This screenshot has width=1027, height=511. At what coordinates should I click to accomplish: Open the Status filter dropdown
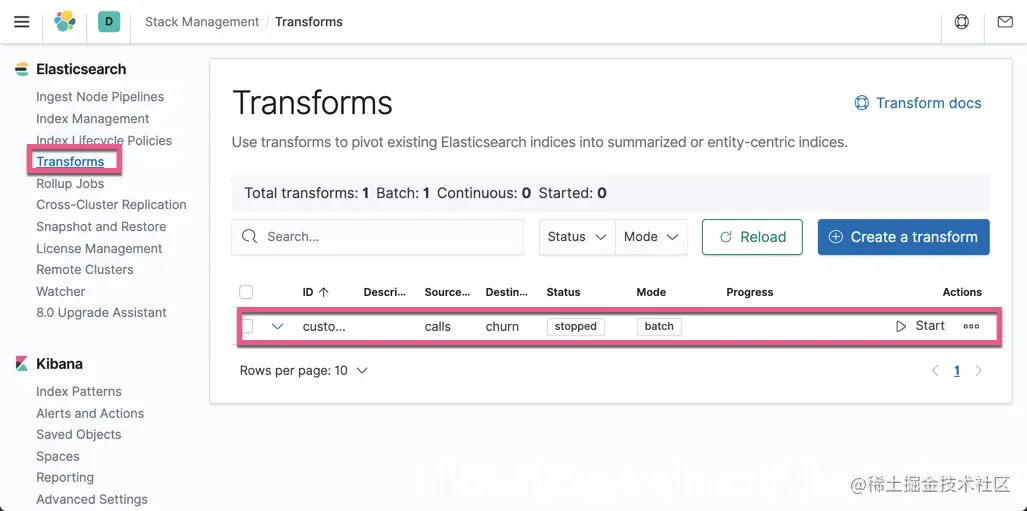click(577, 237)
